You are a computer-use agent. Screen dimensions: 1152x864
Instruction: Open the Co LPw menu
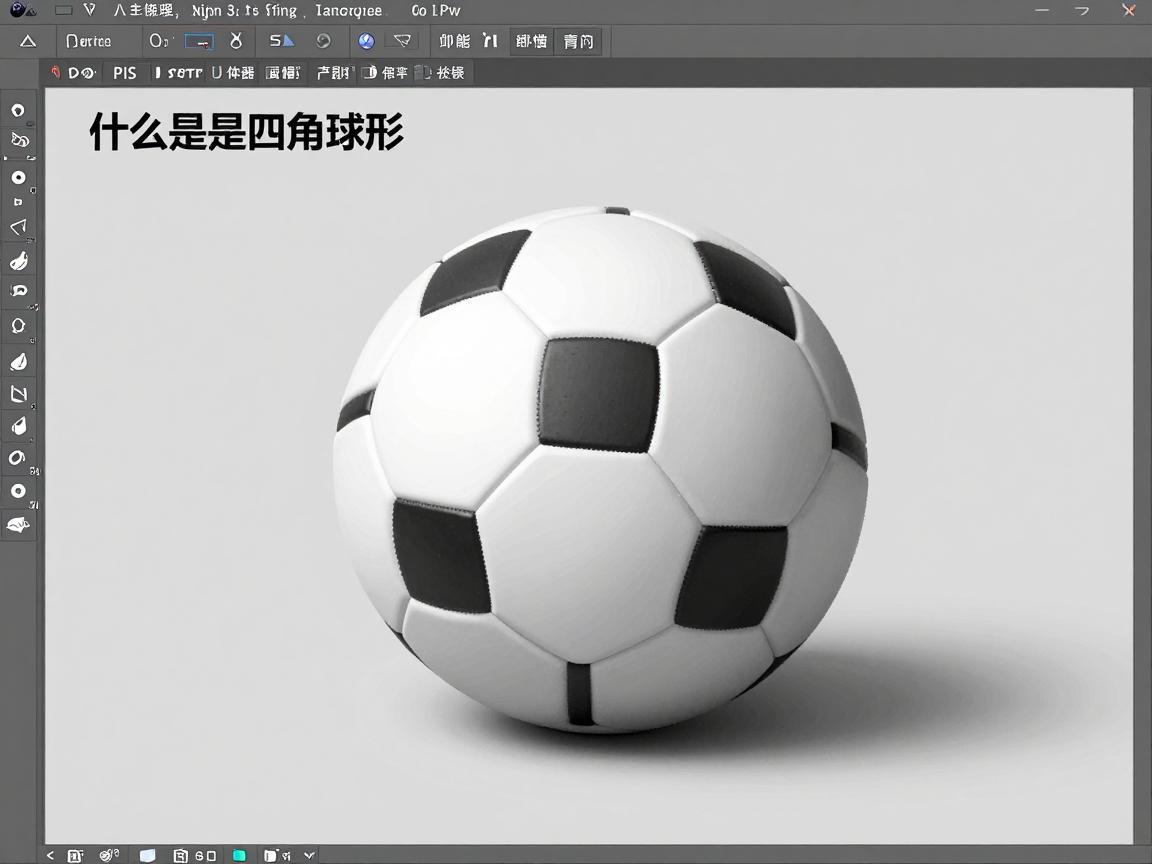pos(435,11)
